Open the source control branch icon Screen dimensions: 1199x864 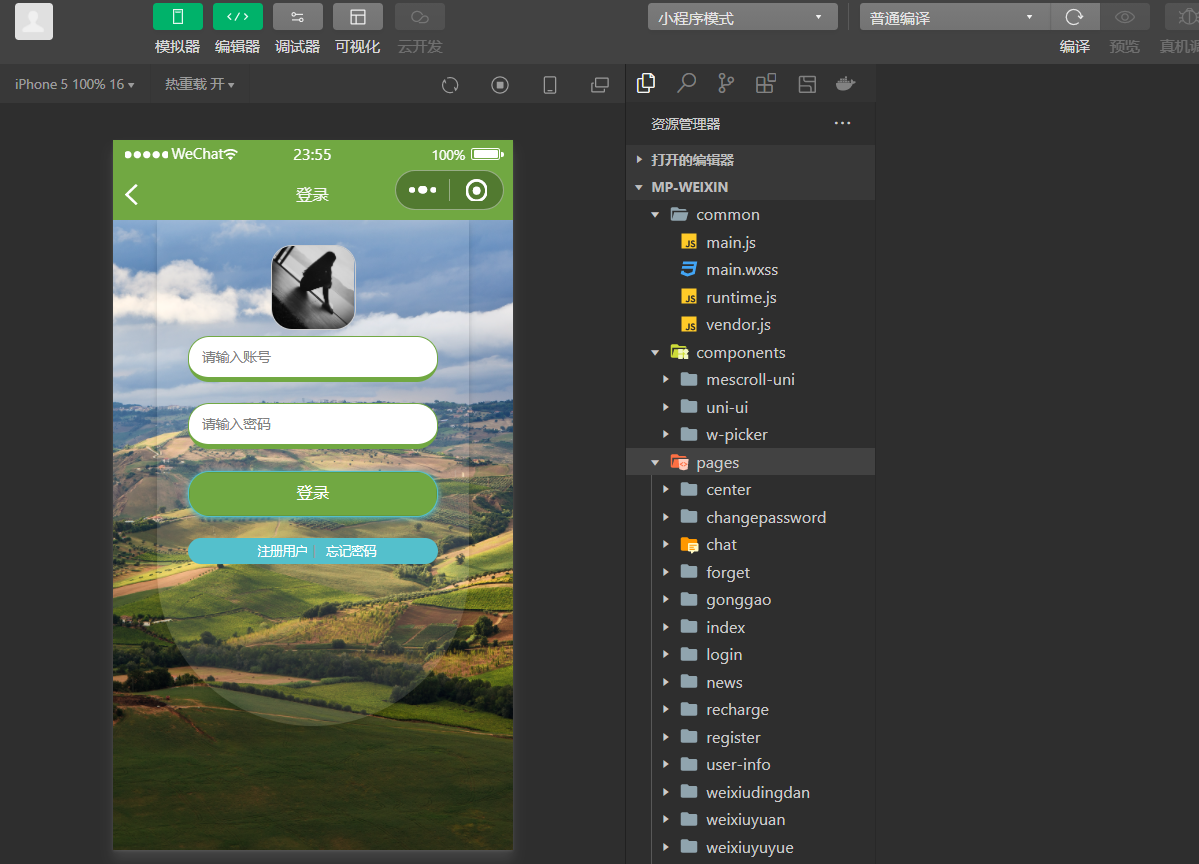pos(726,84)
